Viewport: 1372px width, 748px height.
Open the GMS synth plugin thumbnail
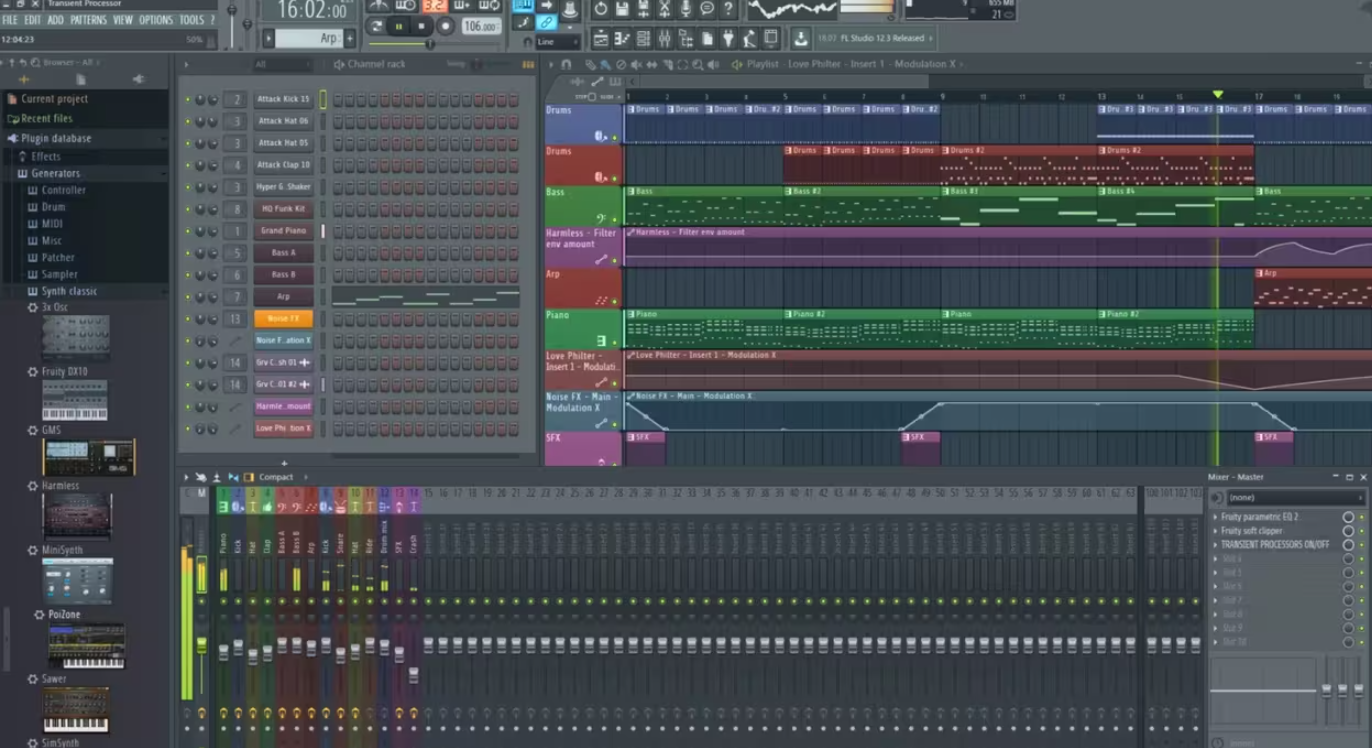(88, 457)
